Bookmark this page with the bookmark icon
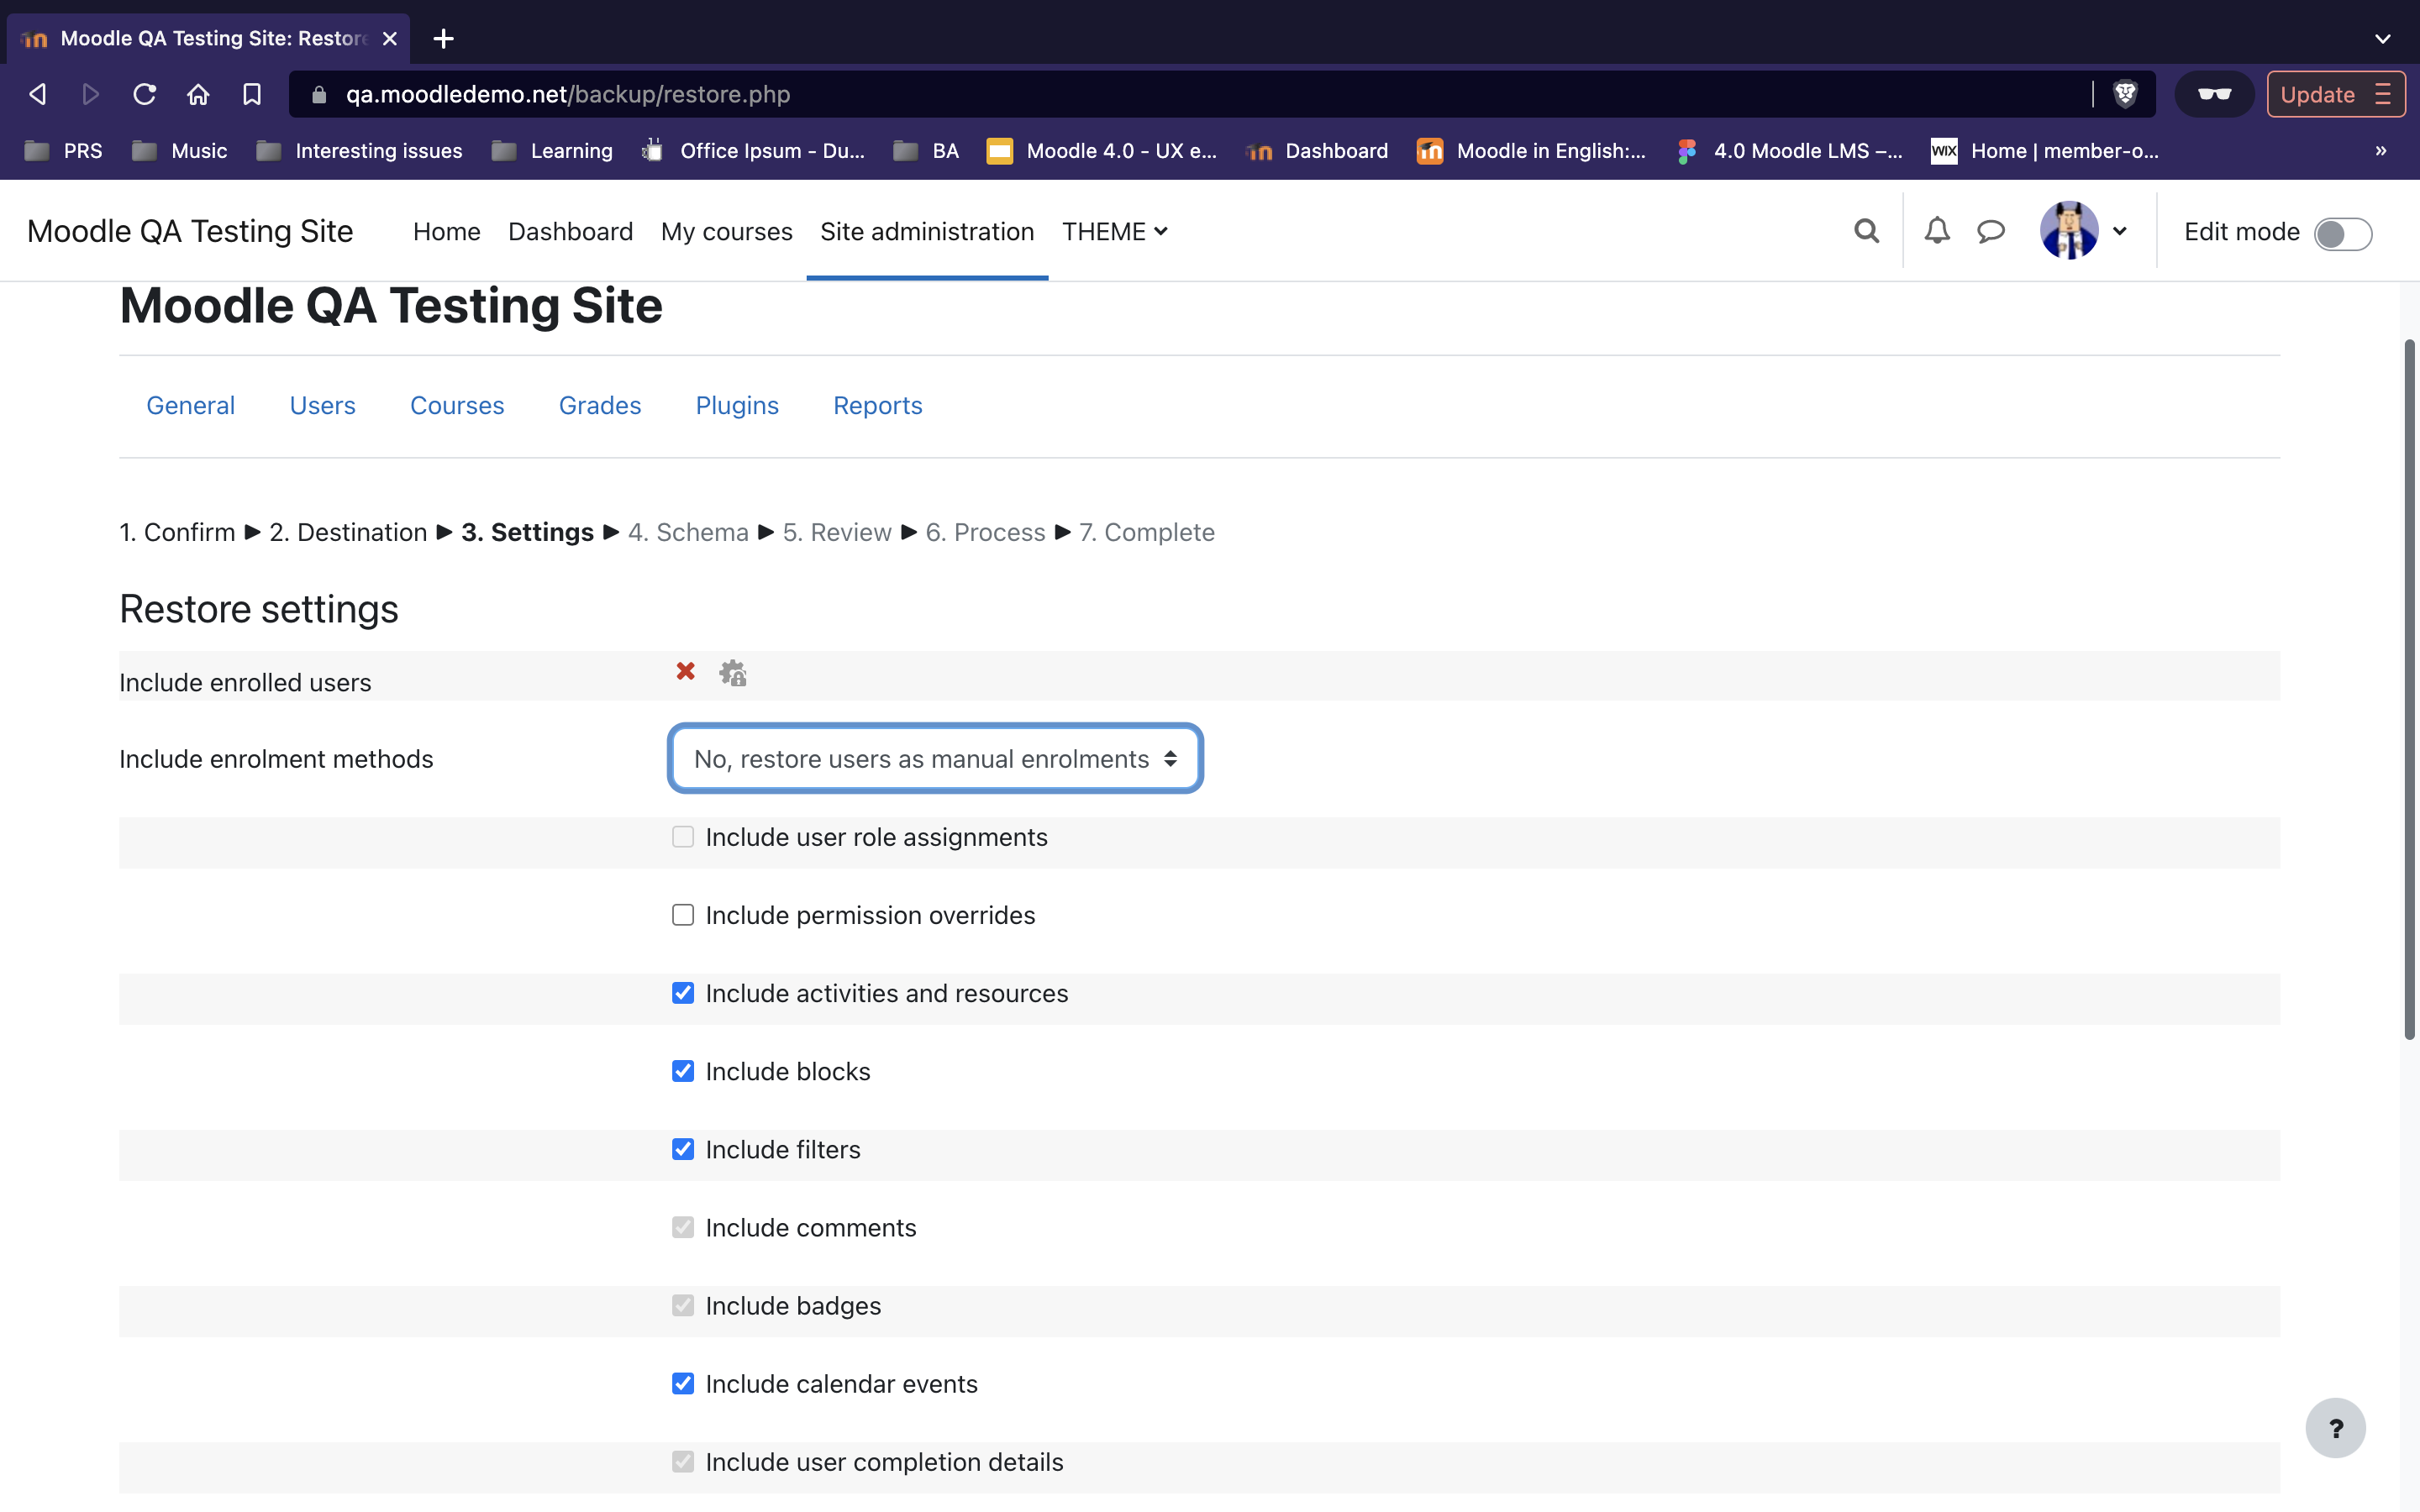The height and width of the screenshot is (1512, 2420). pyautogui.click(x=252, y=94)
